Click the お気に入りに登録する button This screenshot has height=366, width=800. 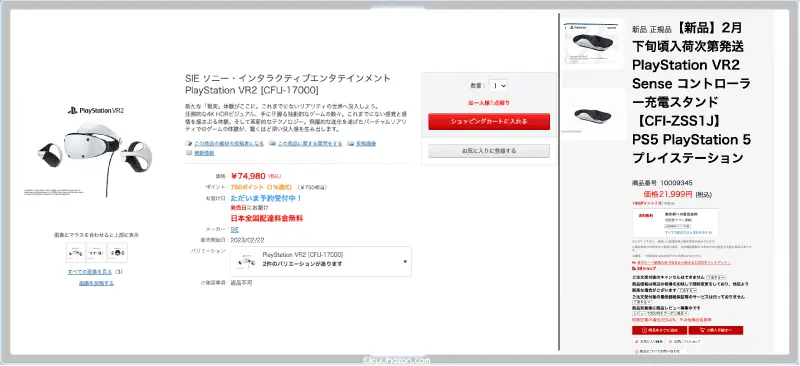(489, 151)
